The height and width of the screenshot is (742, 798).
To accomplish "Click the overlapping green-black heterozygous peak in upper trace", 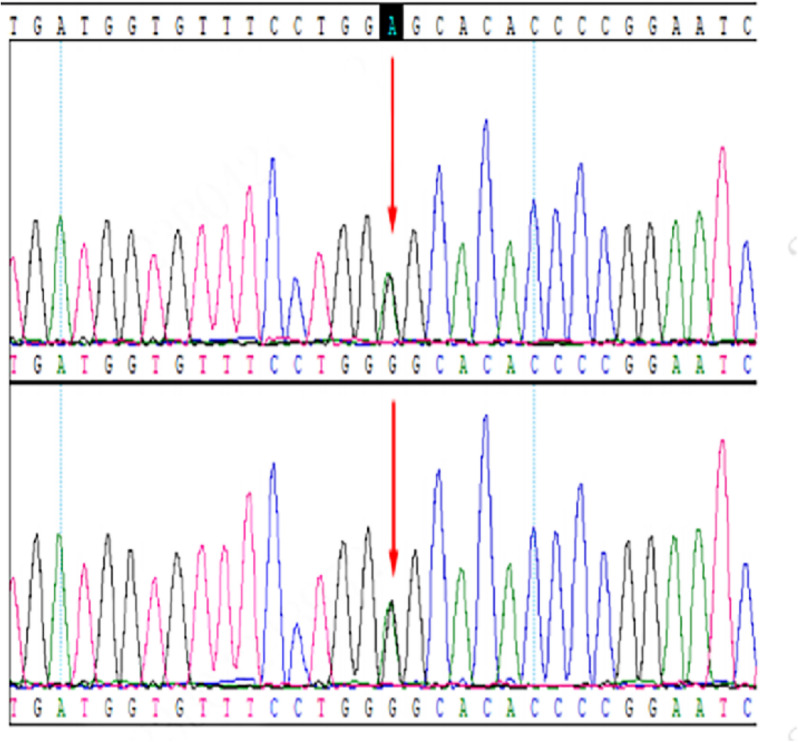I will (x=389, y=307).
